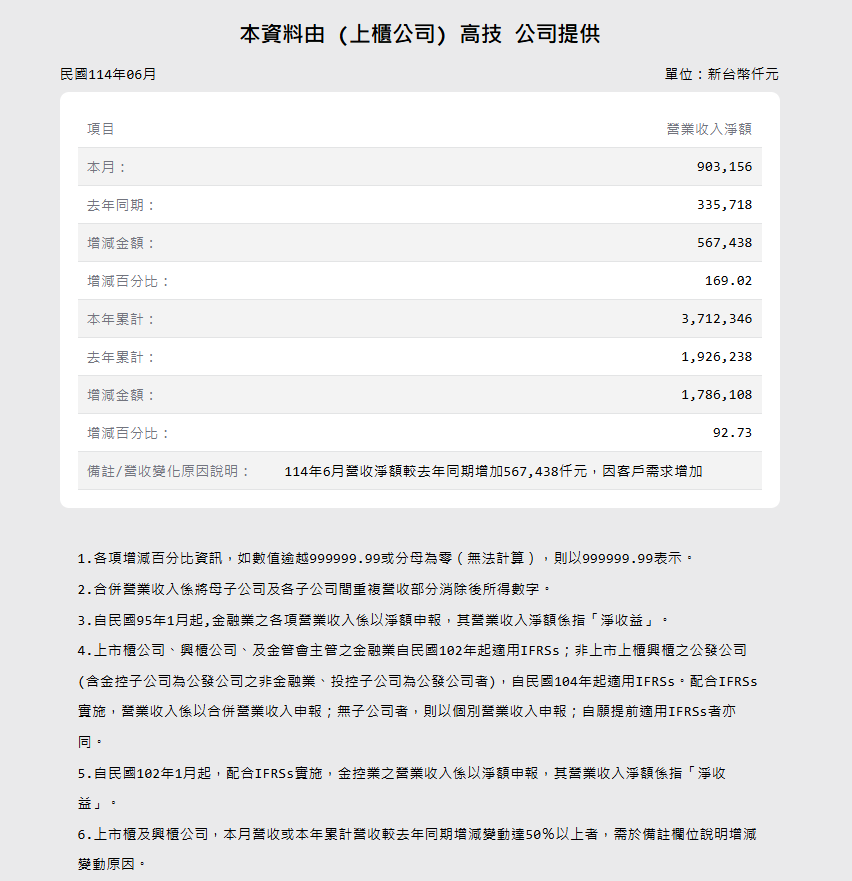Select the 本年累計： row label
The height and width of the screenshot is (881, 852).
coord(121,319)
